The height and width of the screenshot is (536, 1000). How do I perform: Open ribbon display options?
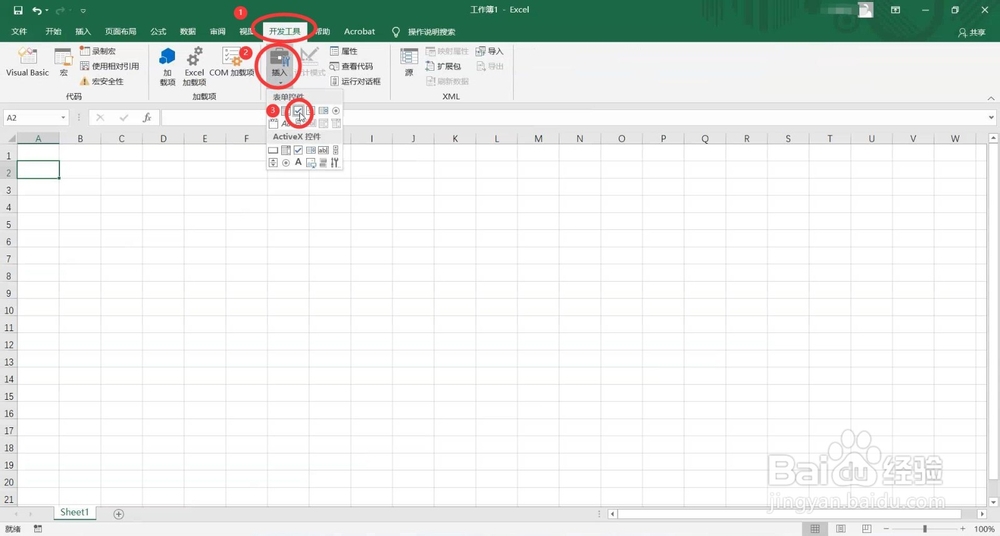895,10
